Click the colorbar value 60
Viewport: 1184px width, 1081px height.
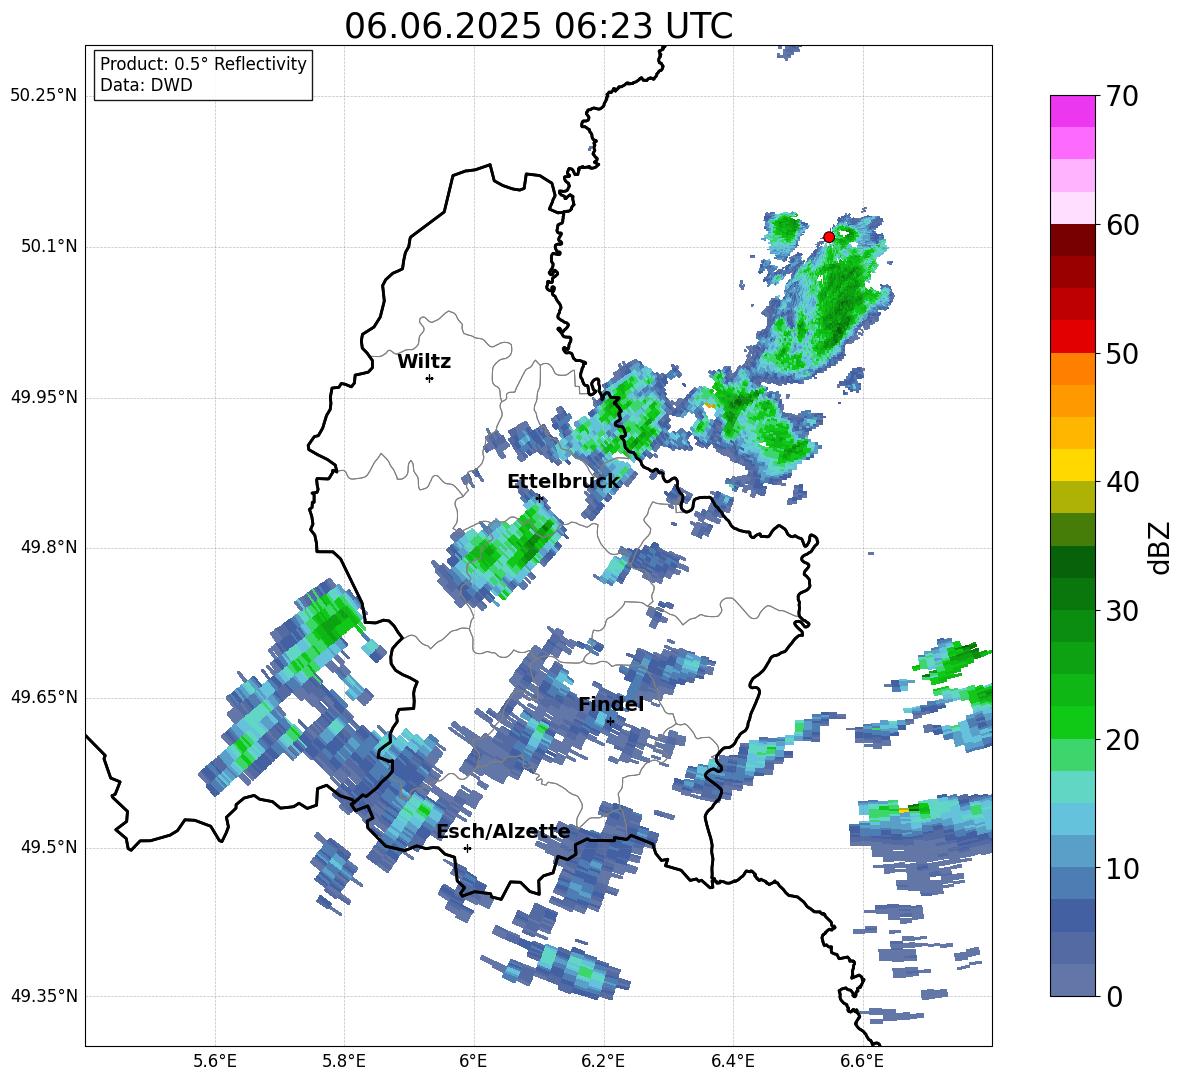[x=1122, y=225]
